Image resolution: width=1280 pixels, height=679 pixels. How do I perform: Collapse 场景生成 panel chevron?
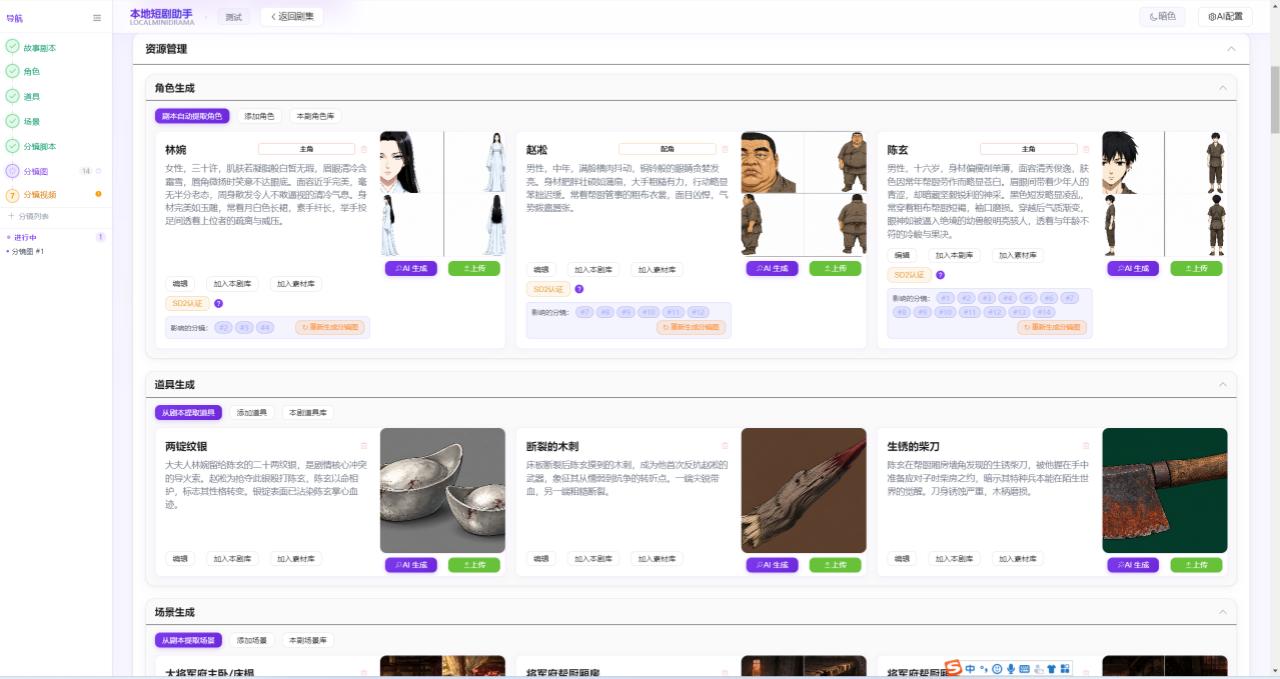click(1222, 612)
